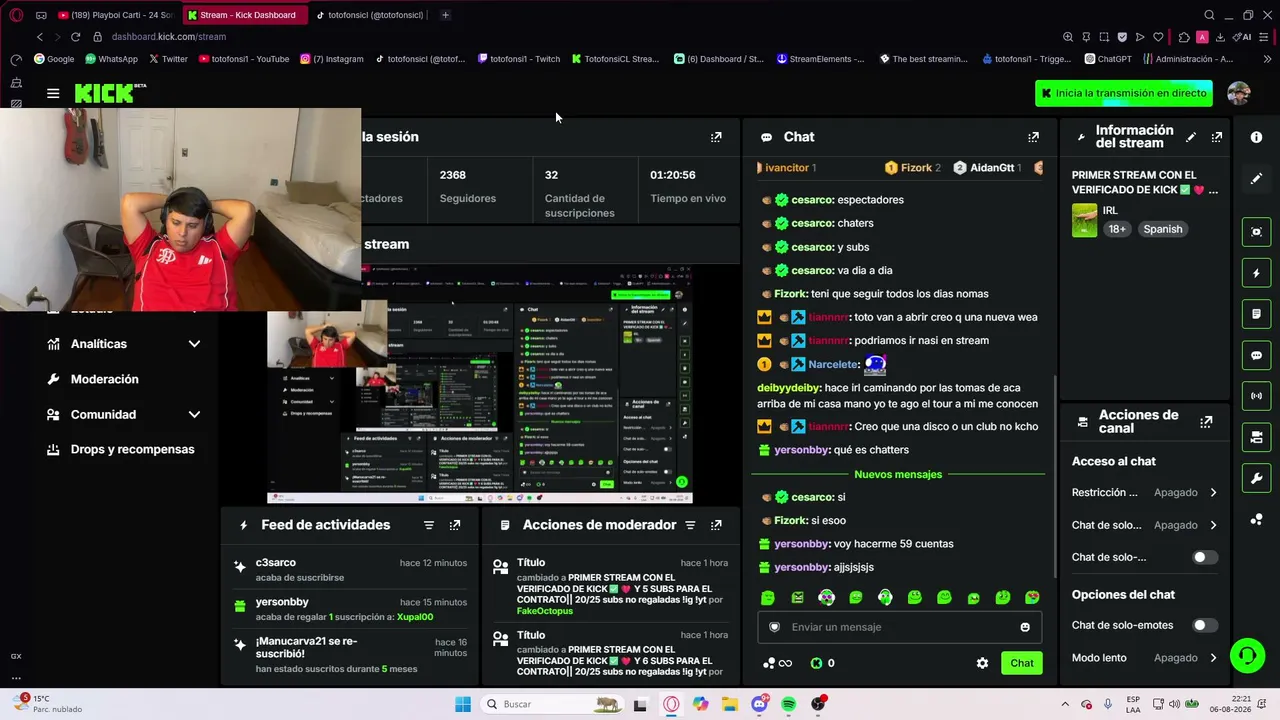This screenshot has width=1280, height=720.
Task: Open a new browser tab
Action: [x=445, y=15]
